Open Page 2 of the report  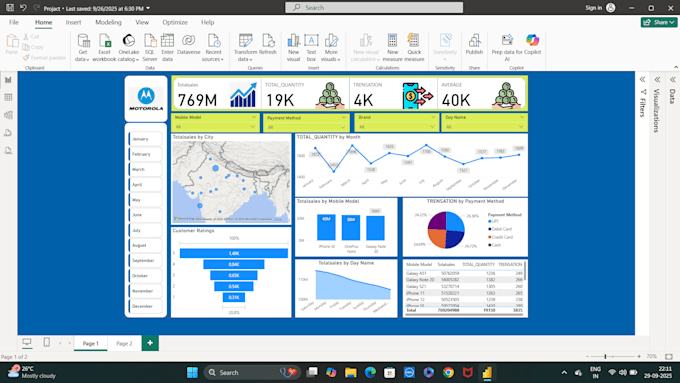click(124, 343)
